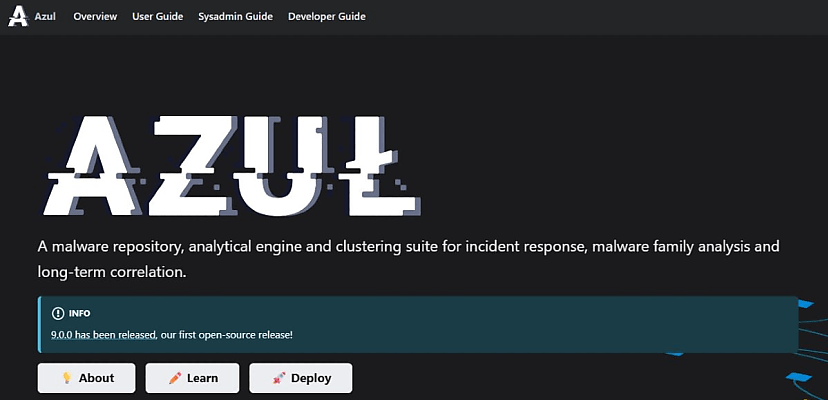Click the lightbulb icon on About
828x400 pixels.
click(67, 378)
